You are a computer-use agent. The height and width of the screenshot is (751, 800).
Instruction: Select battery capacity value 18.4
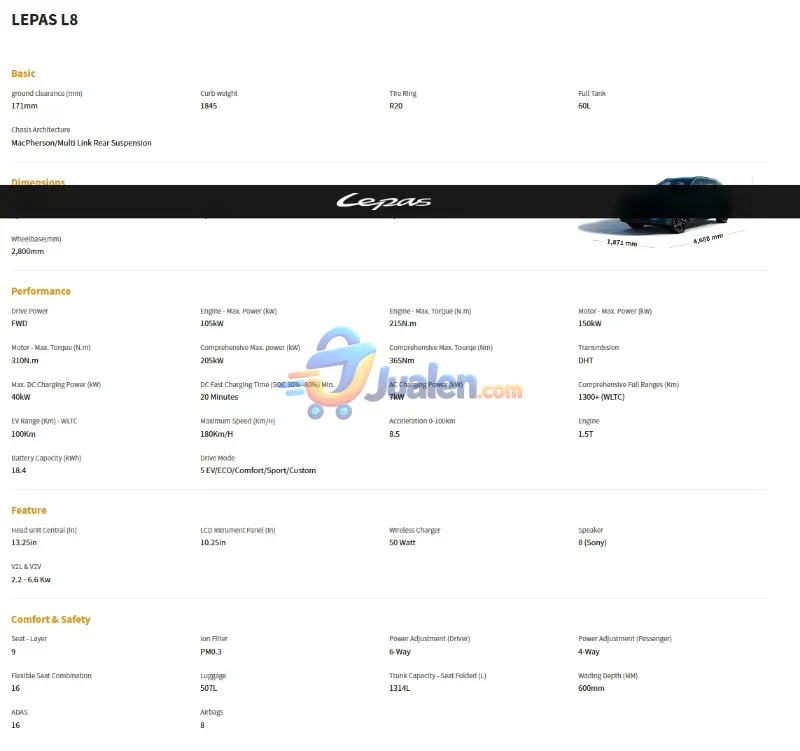19,470
